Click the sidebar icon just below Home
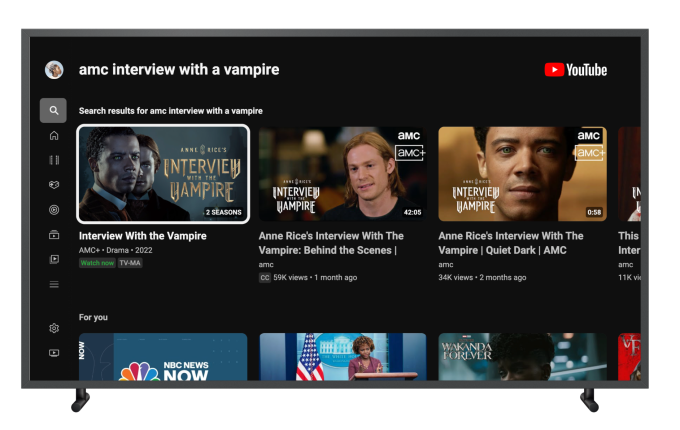 (54, 160)
